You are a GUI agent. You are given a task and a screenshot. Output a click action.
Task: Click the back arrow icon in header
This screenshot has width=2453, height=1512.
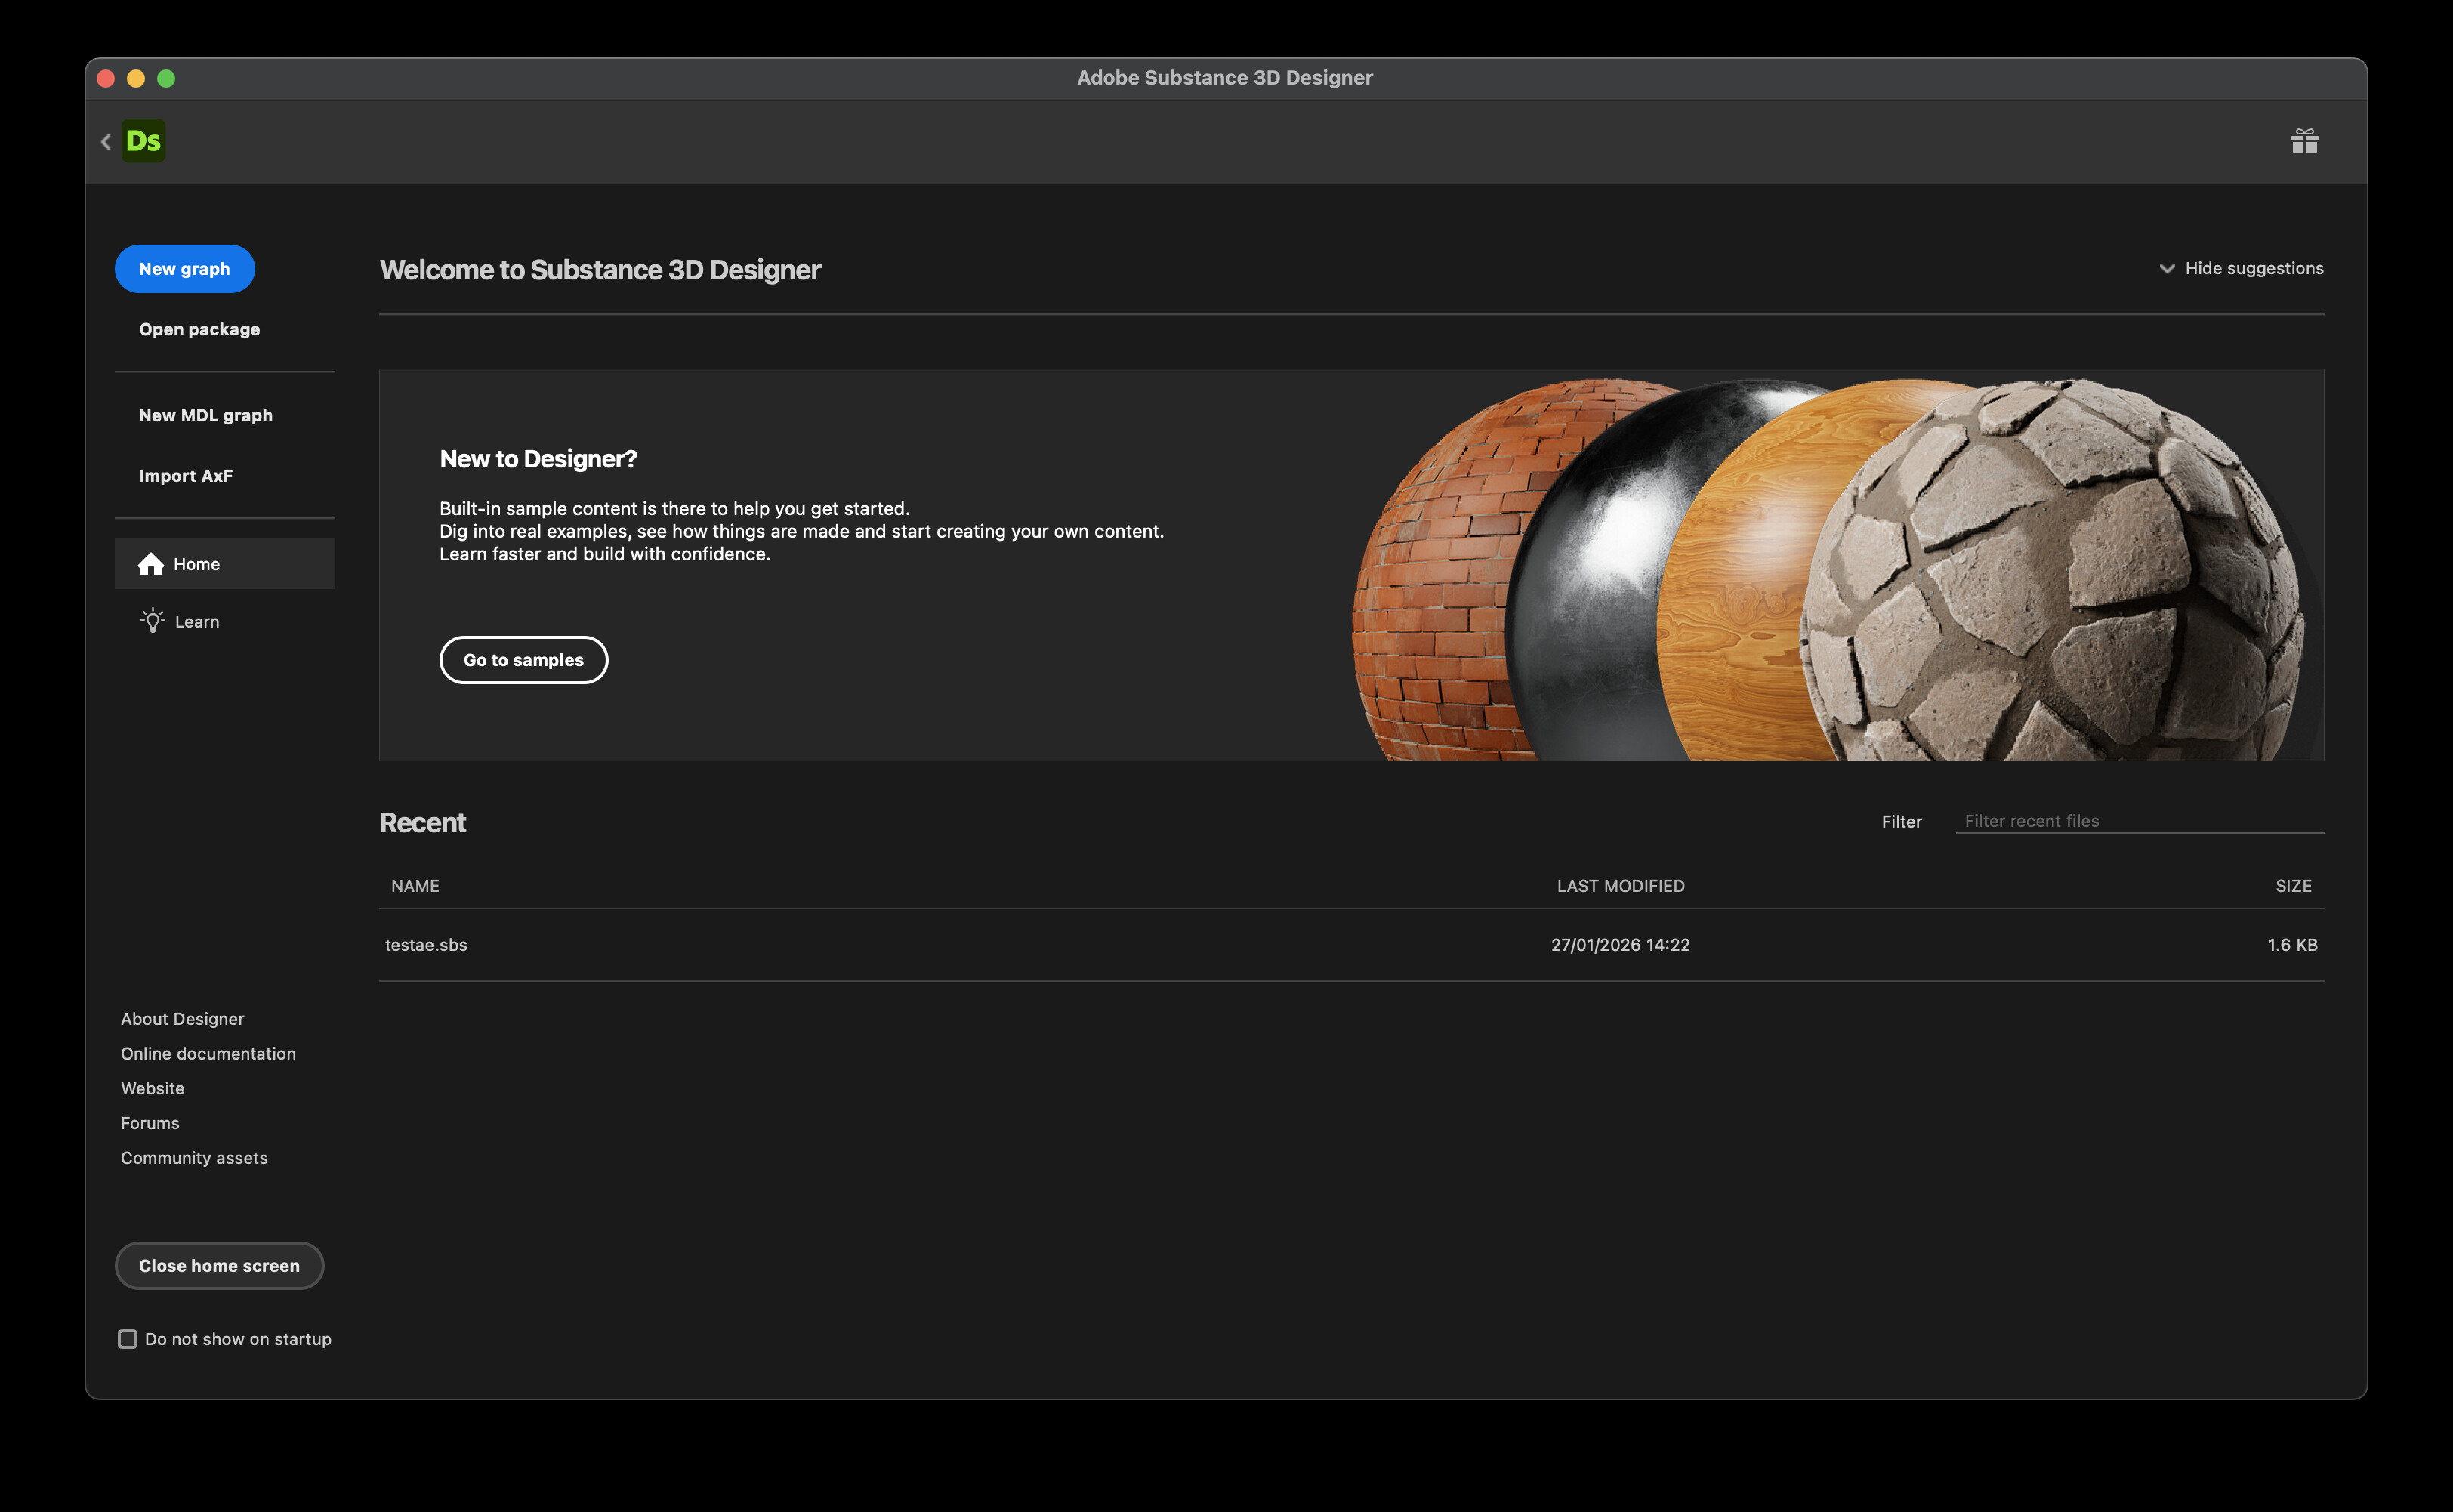pos(106,141)
